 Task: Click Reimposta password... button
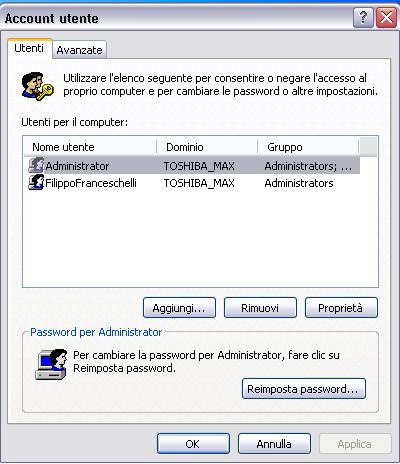(304, 388)
